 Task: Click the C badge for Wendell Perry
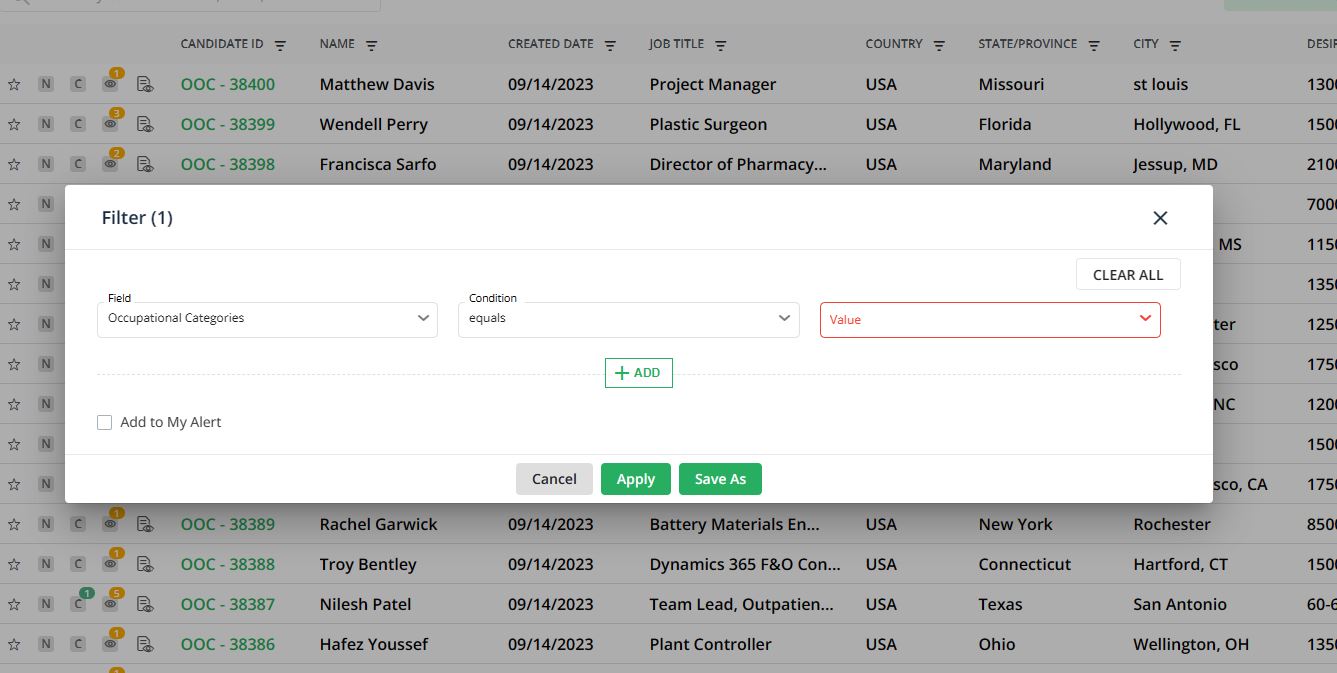point(77,125)
